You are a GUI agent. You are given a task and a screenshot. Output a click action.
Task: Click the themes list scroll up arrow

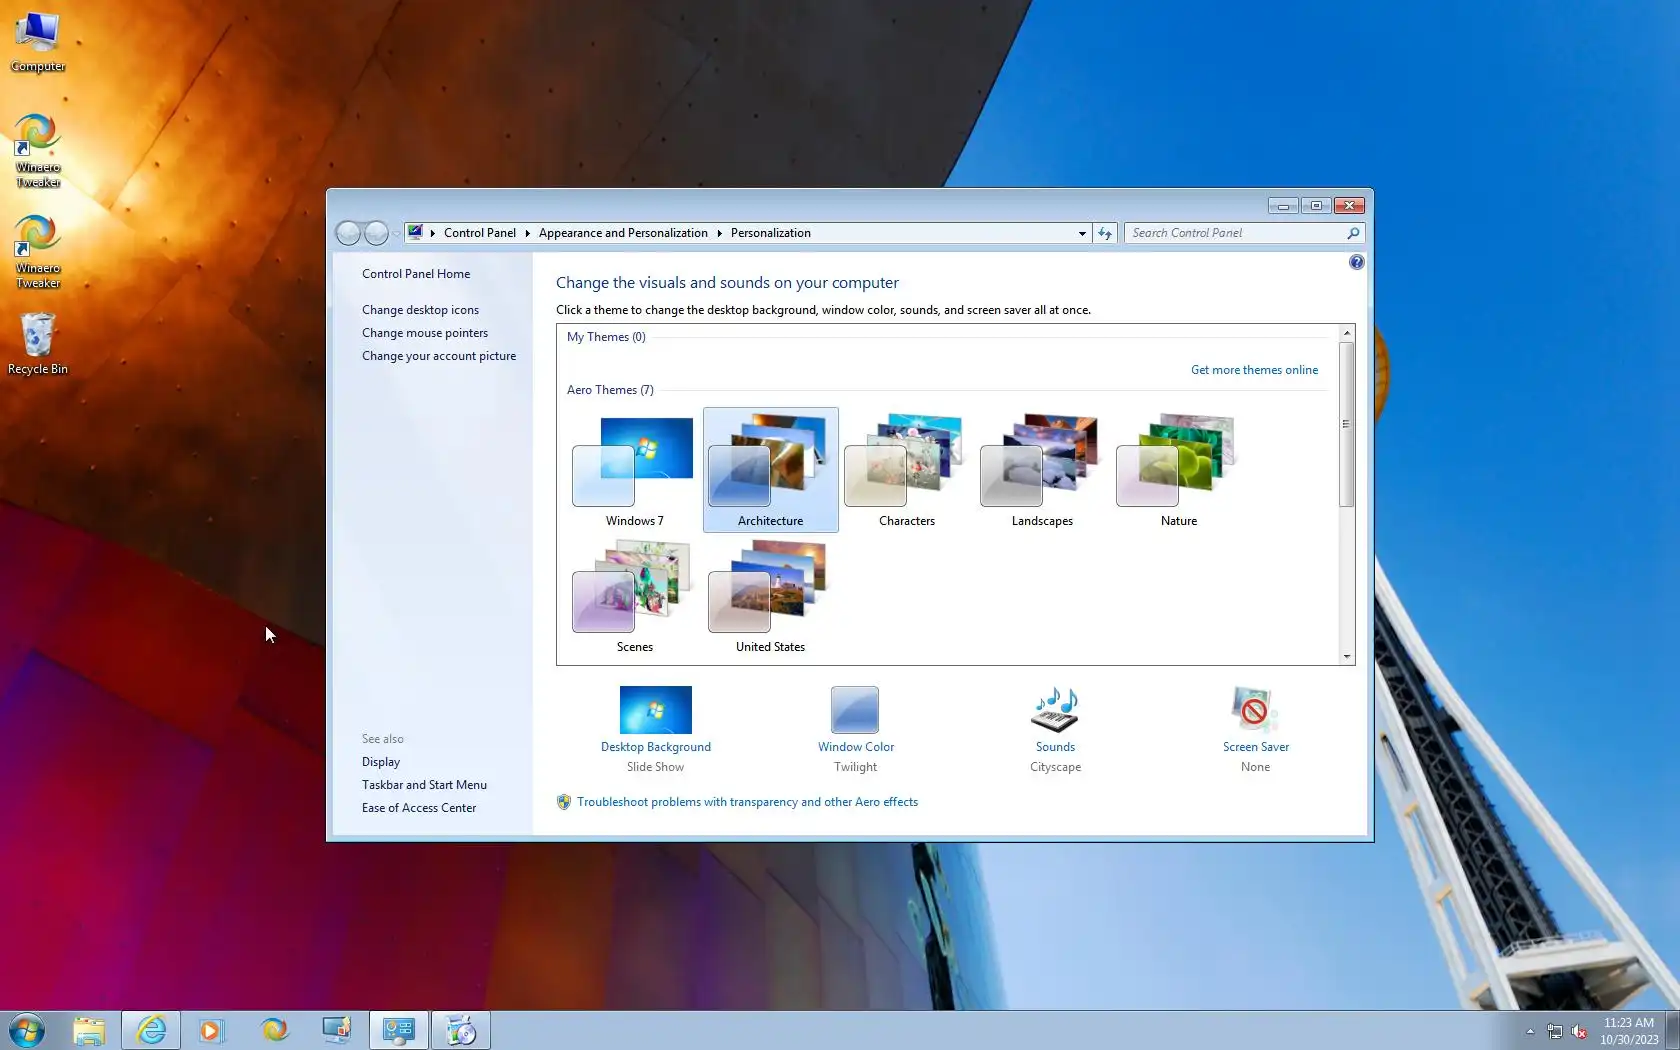(x=1347, y=333)
